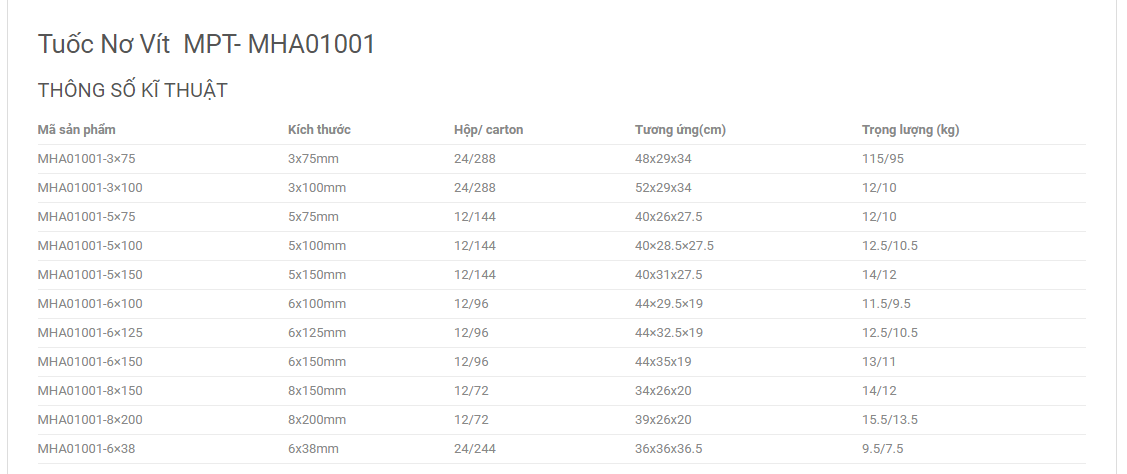The image size is (1127, 474).
Task: Click the Mã sản phẩm column header
Action: (x=76, y=130)
